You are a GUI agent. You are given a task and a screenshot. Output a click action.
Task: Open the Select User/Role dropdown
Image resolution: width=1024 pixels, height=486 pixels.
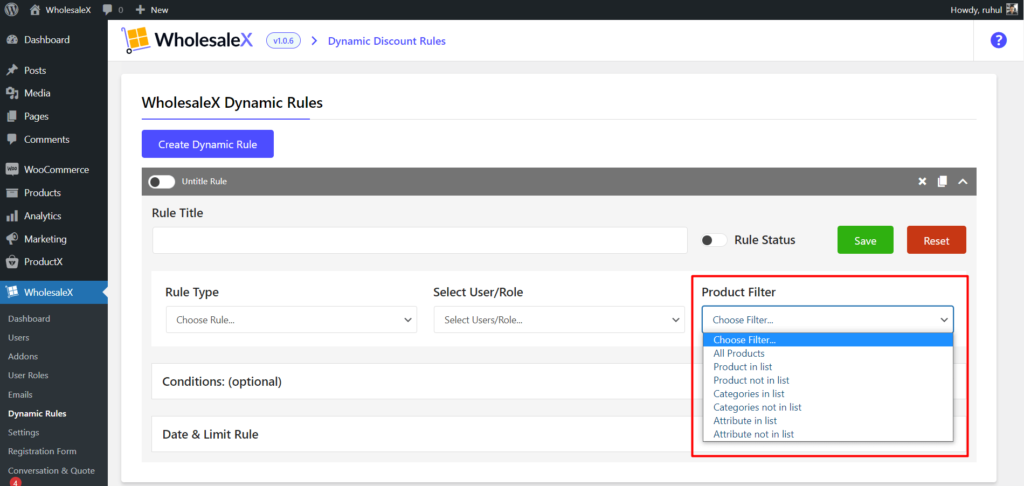click(x=559, y=319)
